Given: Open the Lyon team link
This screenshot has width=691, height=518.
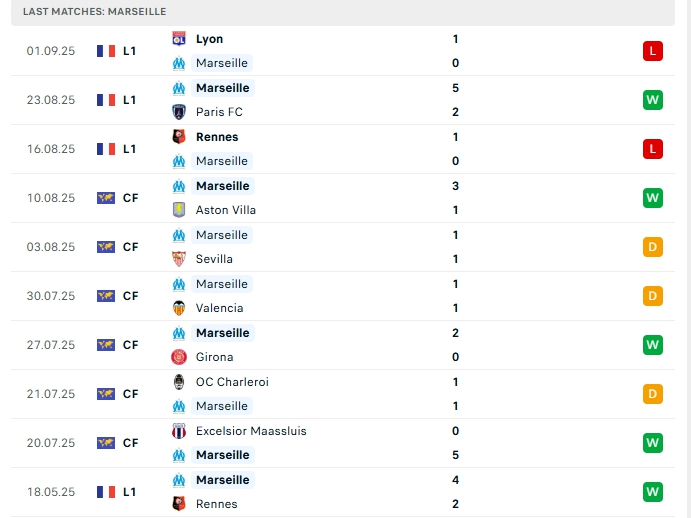Looking at the screenshot, I should (210, 39).
